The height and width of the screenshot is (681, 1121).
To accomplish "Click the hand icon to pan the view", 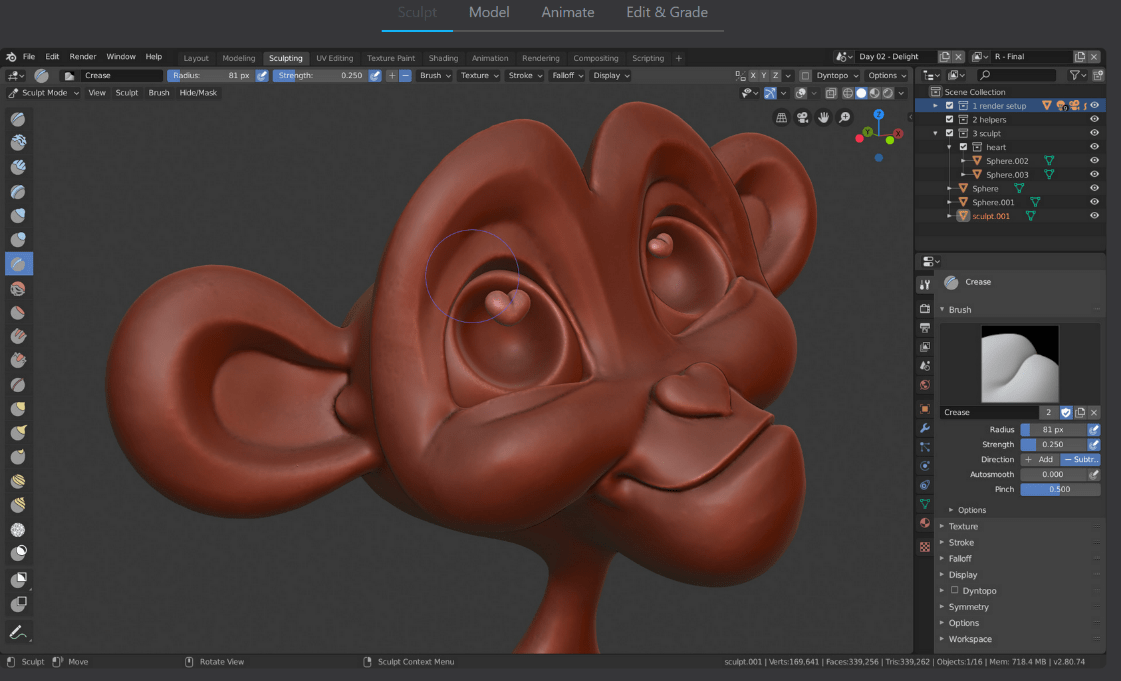I will pos(823,117).
